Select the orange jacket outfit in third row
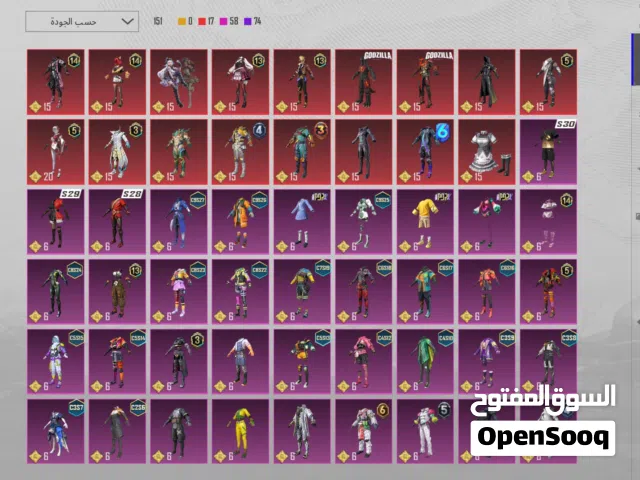 point(240,222)
